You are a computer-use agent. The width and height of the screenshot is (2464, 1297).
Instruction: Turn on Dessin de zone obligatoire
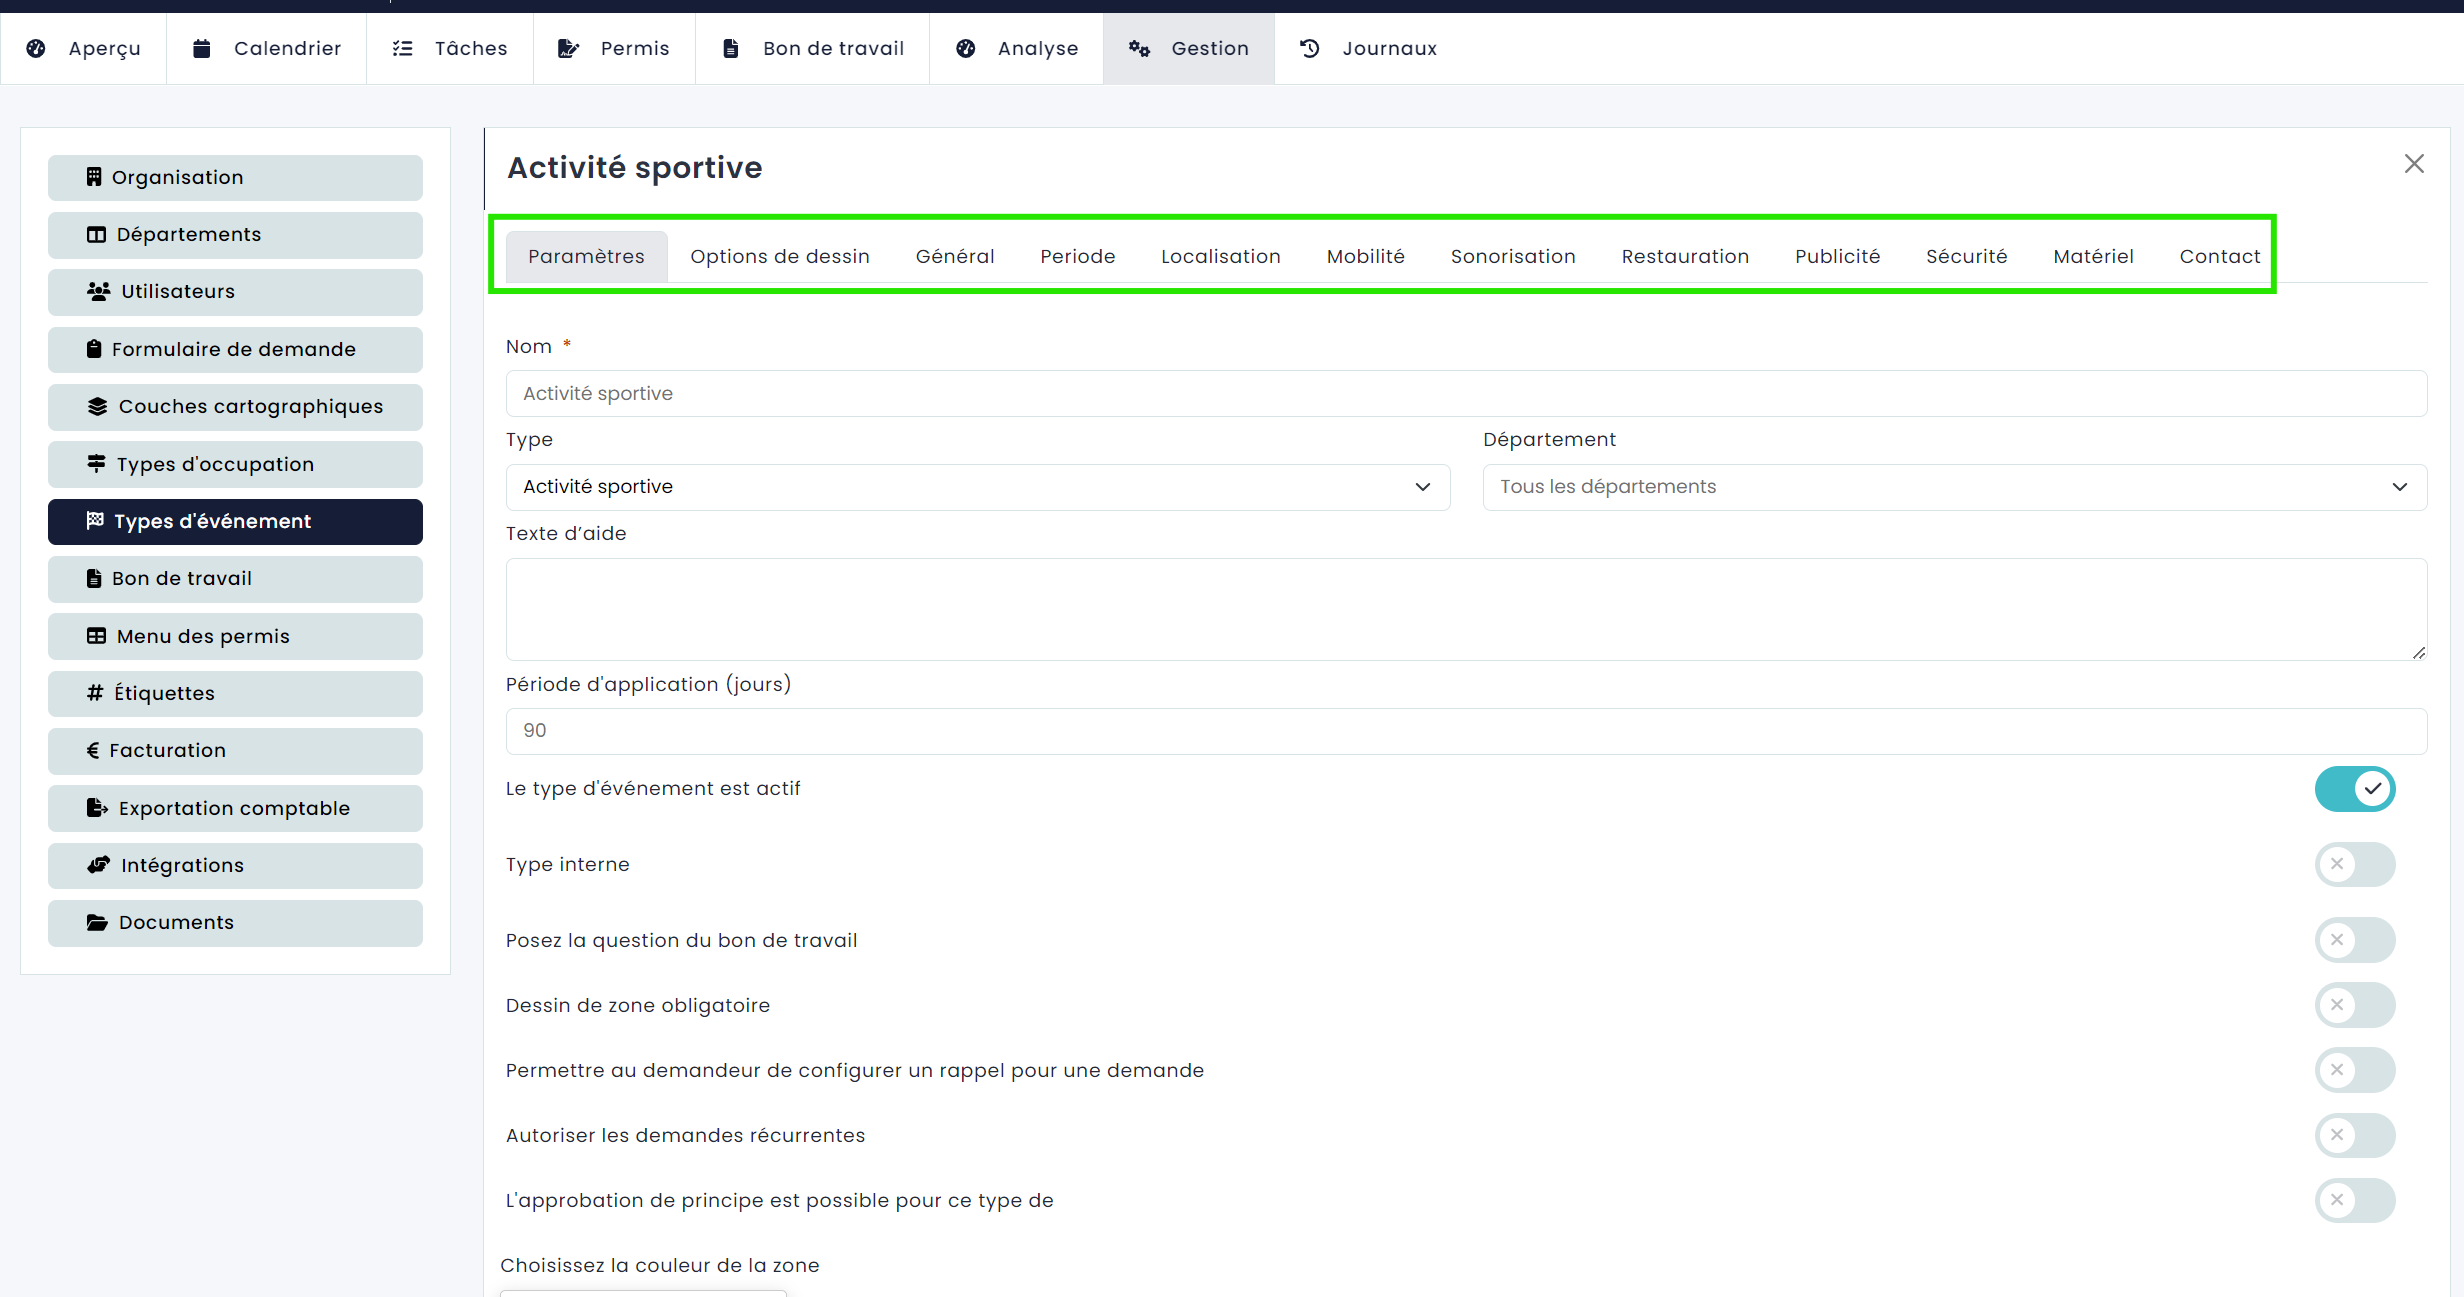coord(2354,1005)
